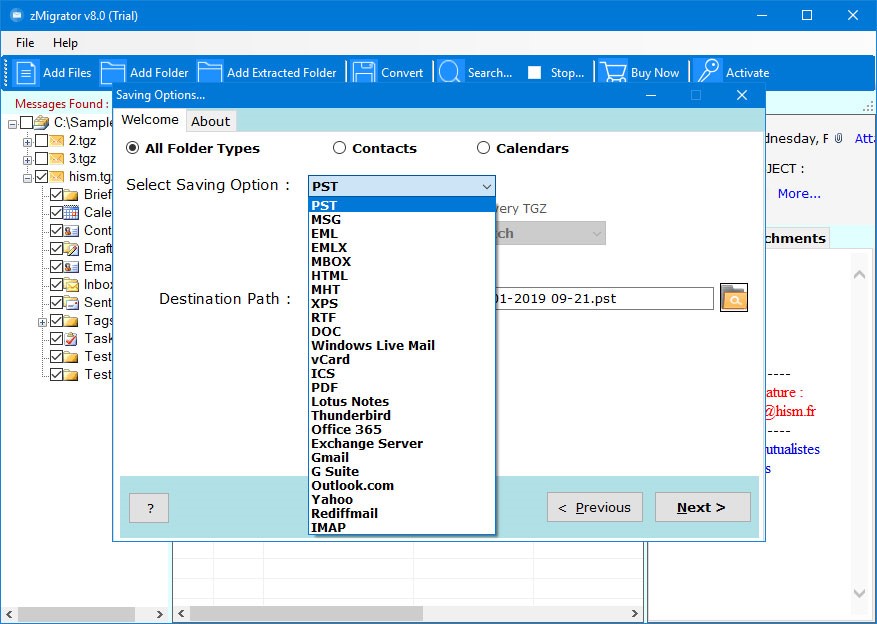
Task: Click the attachment paperclip icon
Action: (x=841, y=138)
